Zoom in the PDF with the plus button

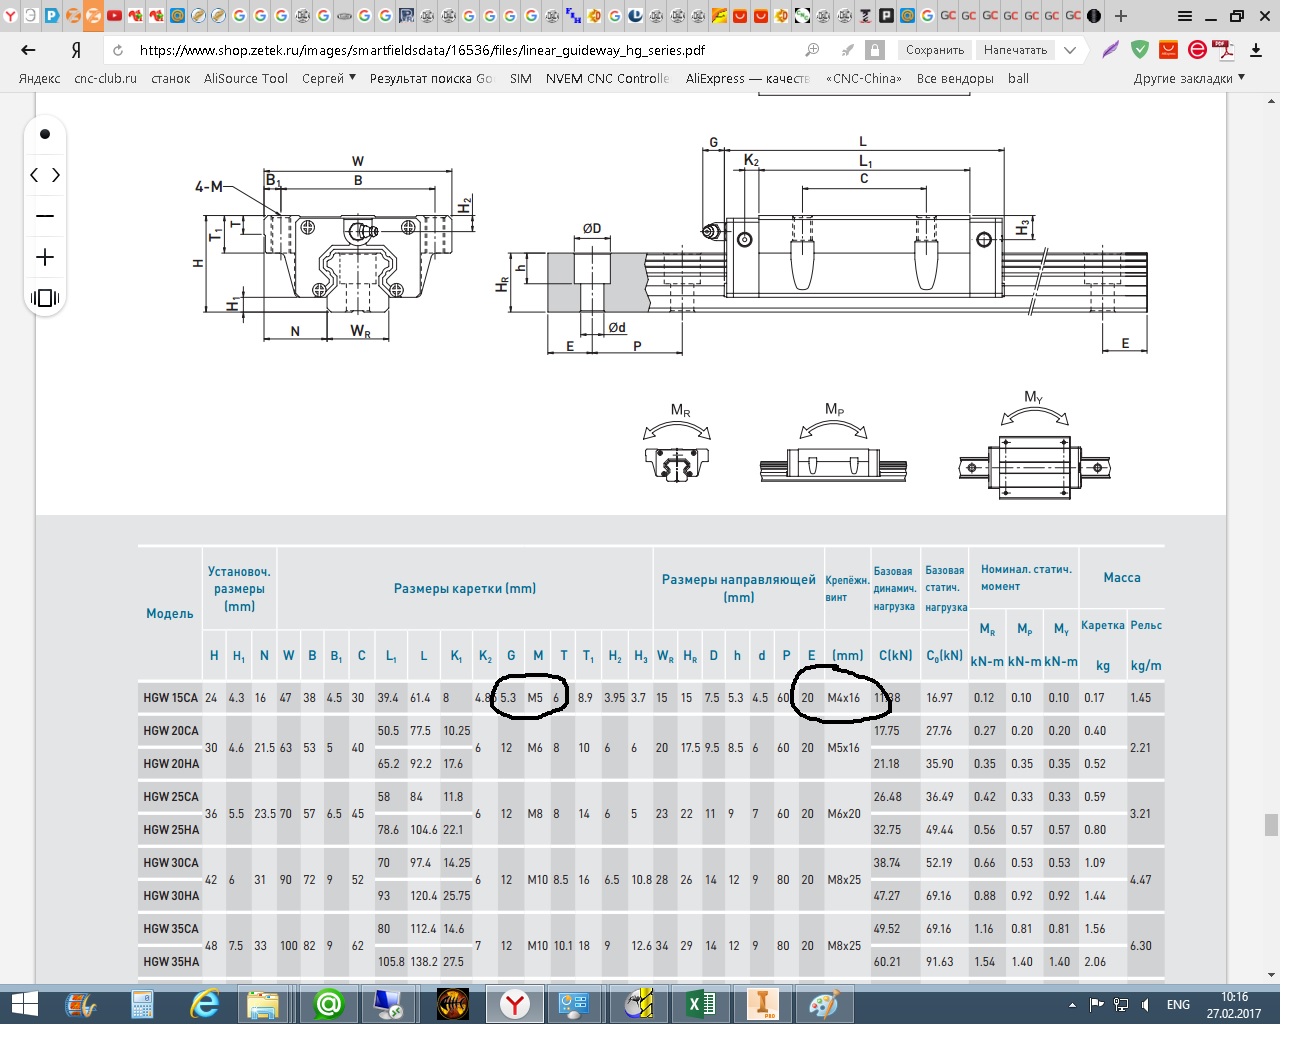tap(45, 257)
